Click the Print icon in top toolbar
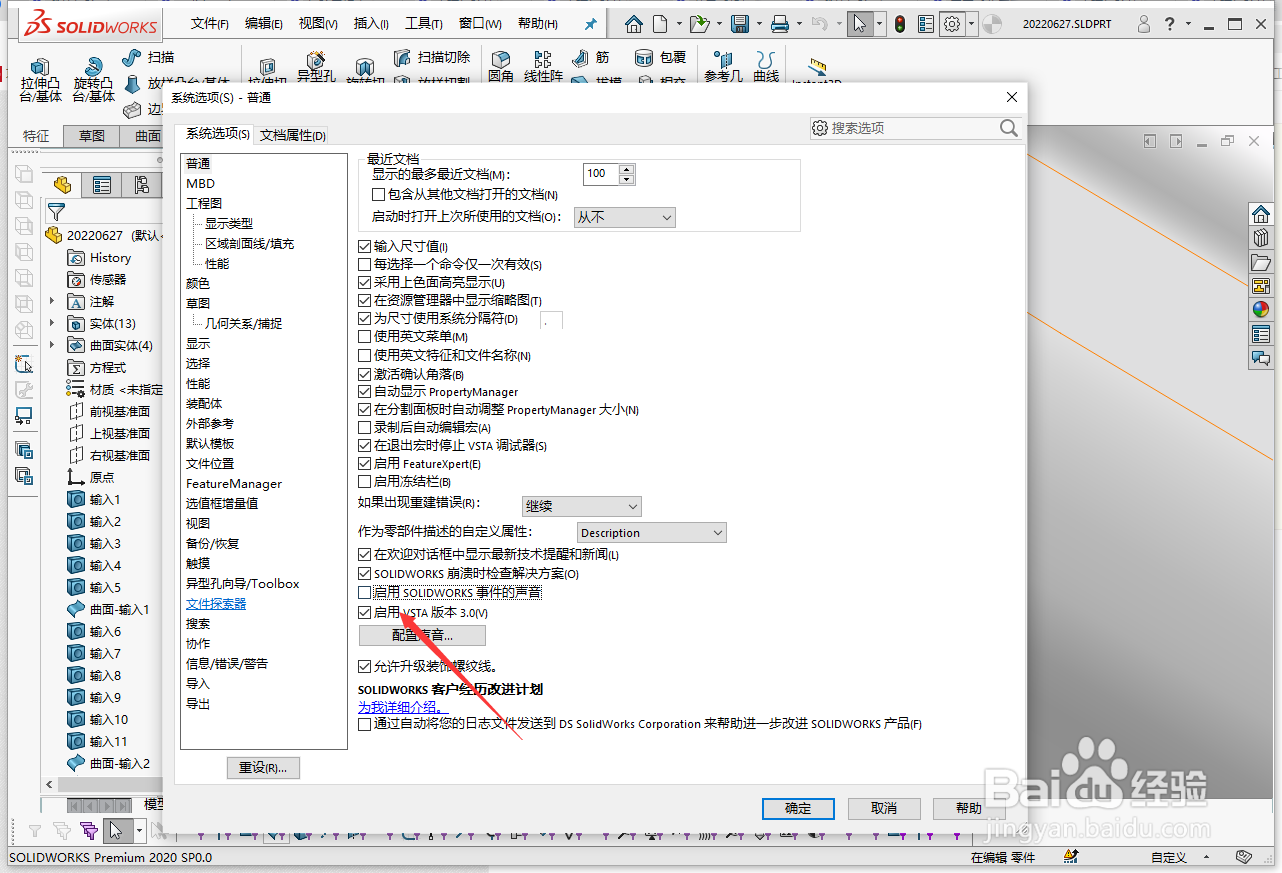Viewport: 1282px width, 873px height. 781,24
